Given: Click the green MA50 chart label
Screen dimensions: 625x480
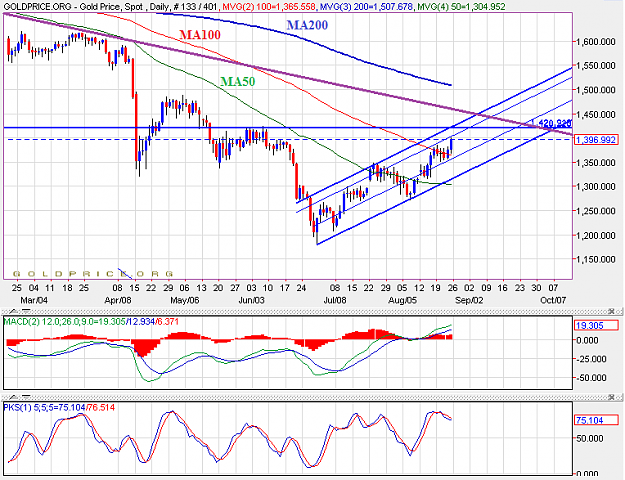Looking at the screenshot, I should click(238, 82).
